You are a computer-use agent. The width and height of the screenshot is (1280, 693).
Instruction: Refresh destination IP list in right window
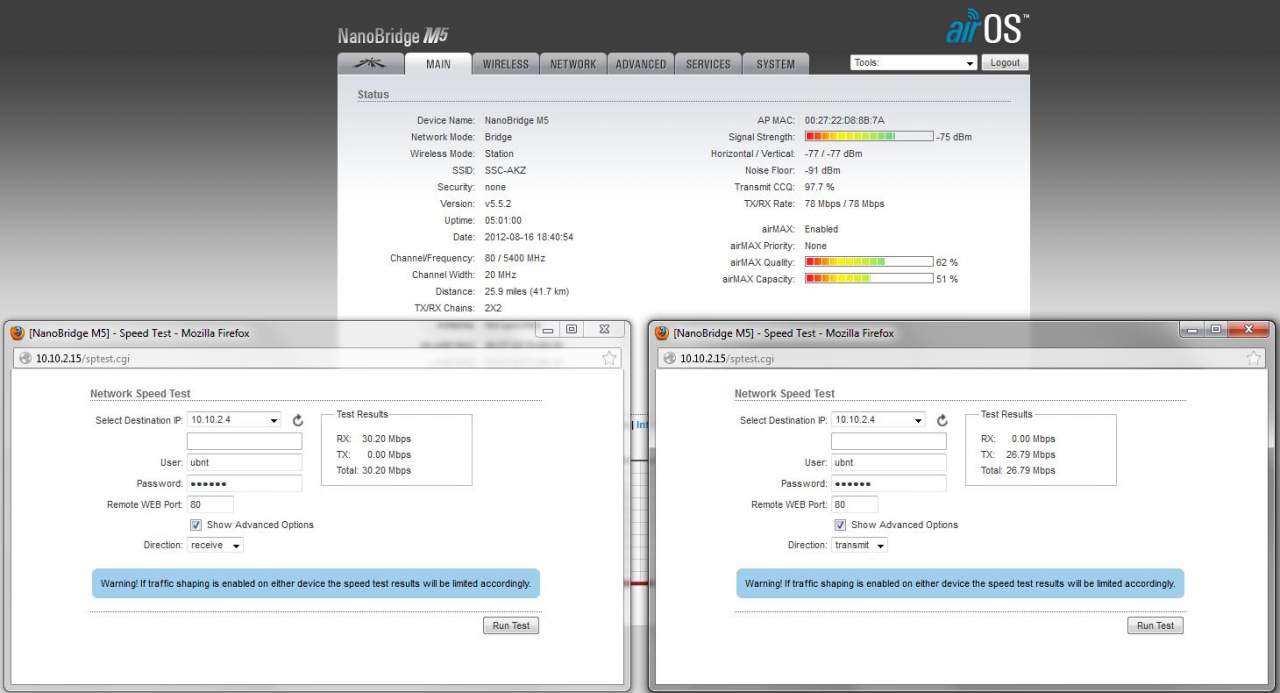tap(942, 421)
